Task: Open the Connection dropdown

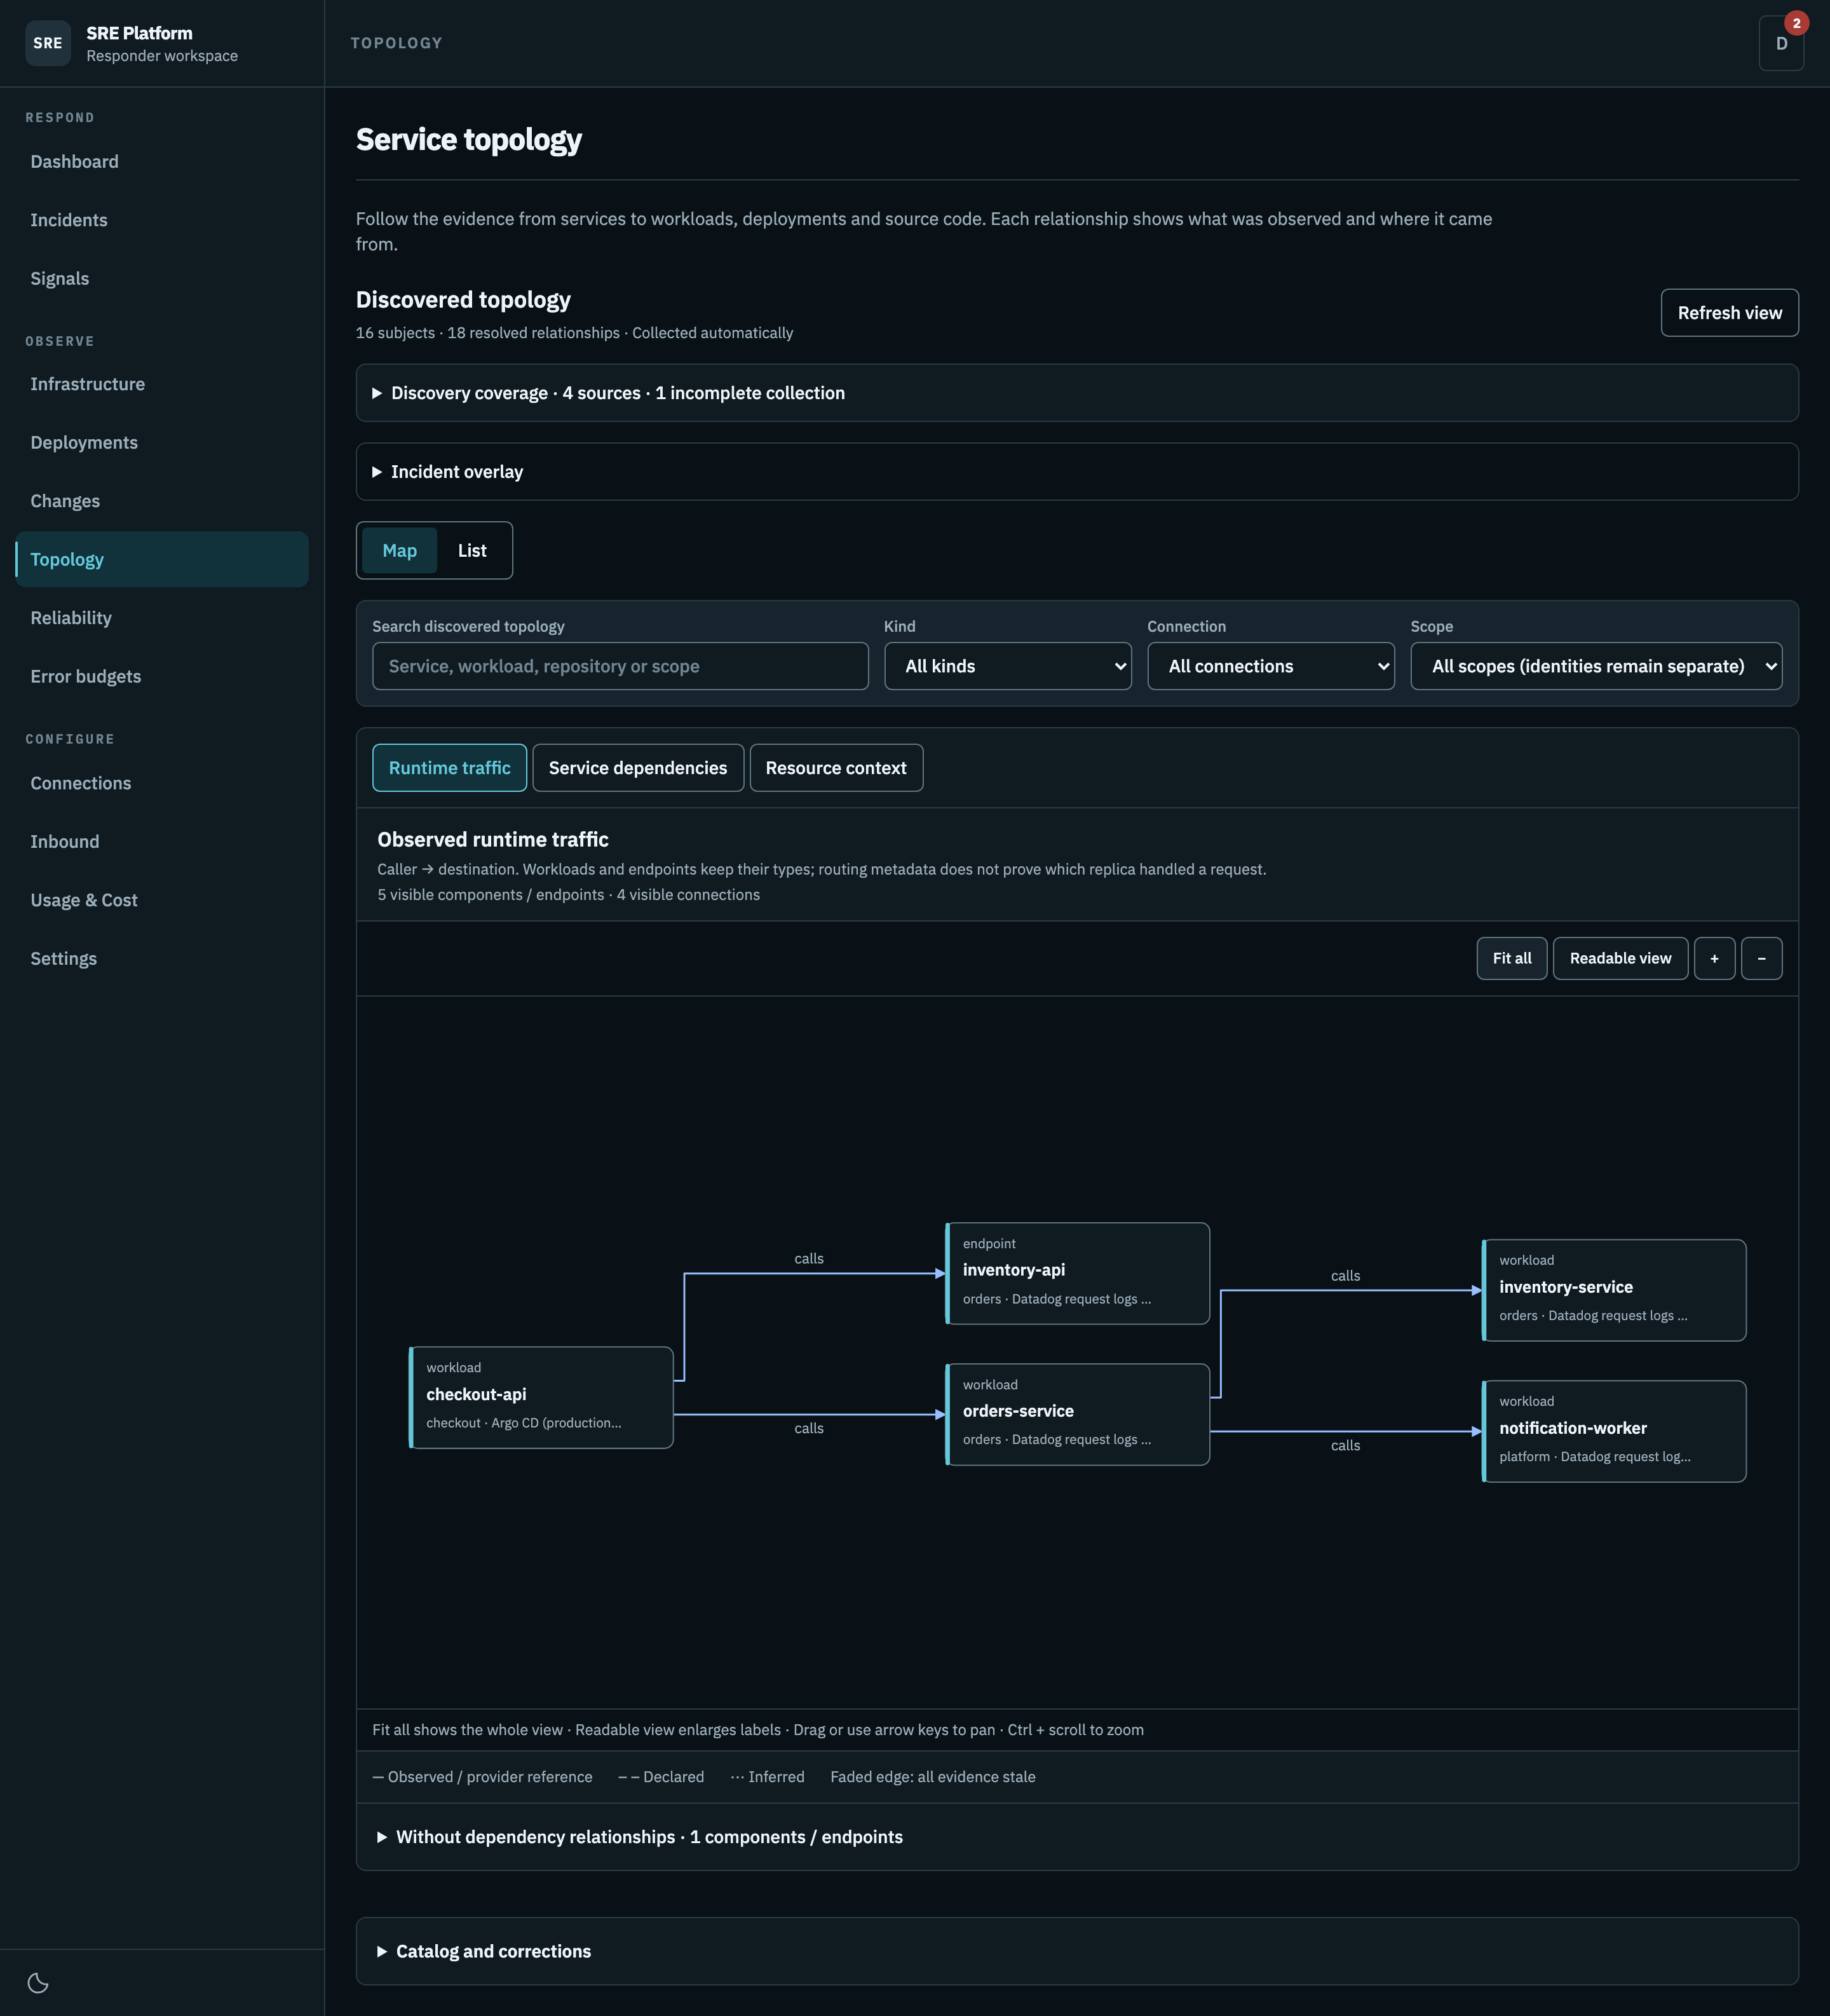Action: coord(1270,666)
